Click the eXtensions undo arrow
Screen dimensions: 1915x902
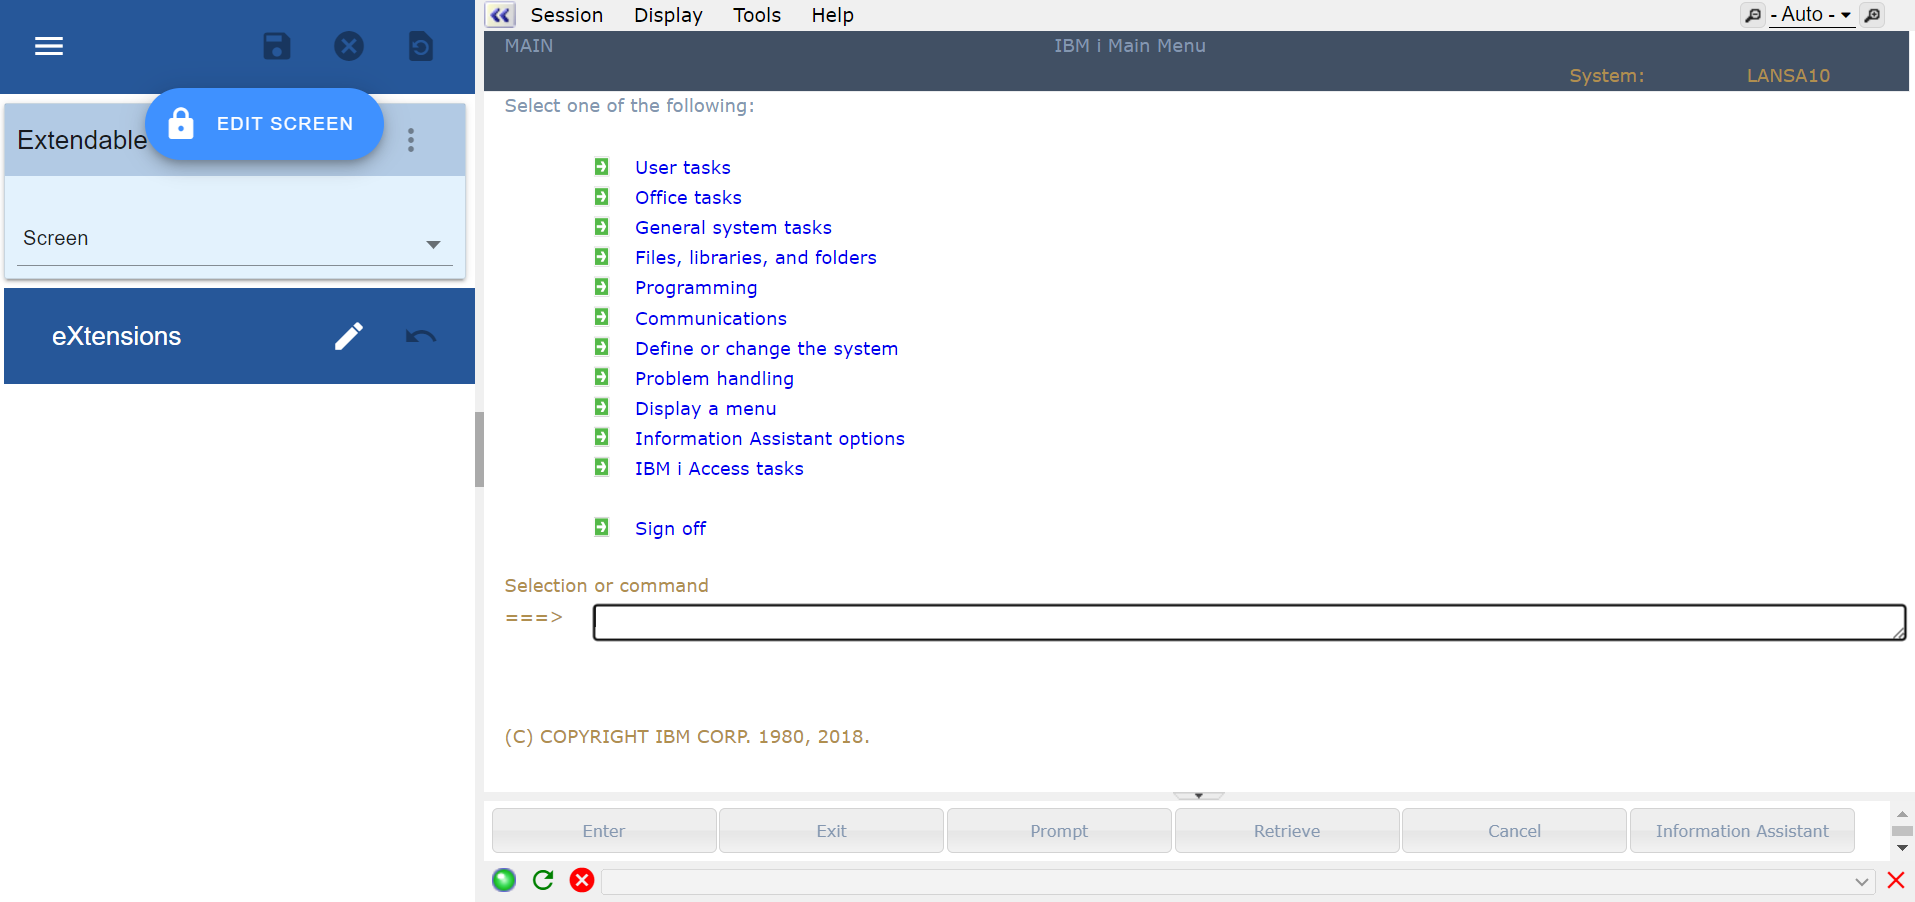(x=421, y=336)
